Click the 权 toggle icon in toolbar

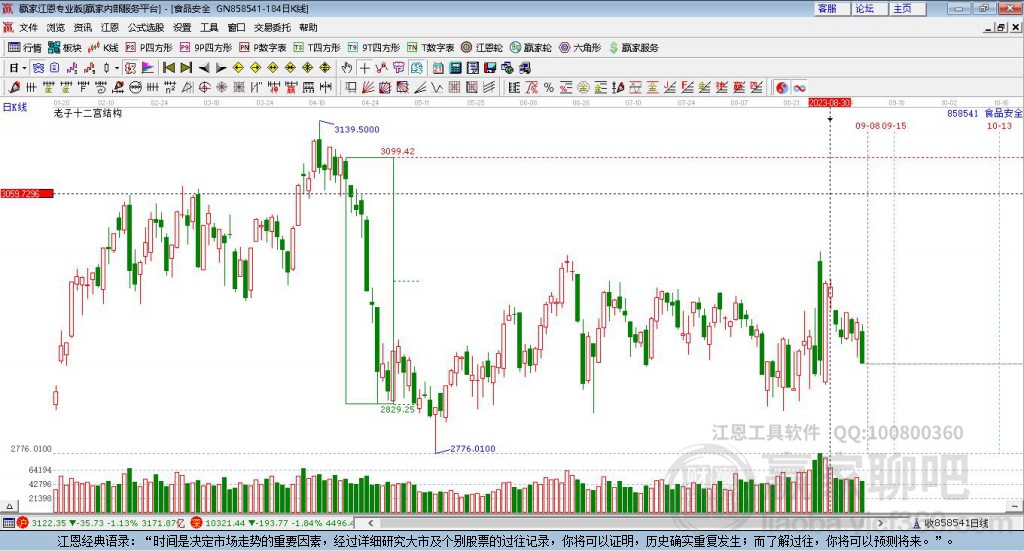point(131,68)
